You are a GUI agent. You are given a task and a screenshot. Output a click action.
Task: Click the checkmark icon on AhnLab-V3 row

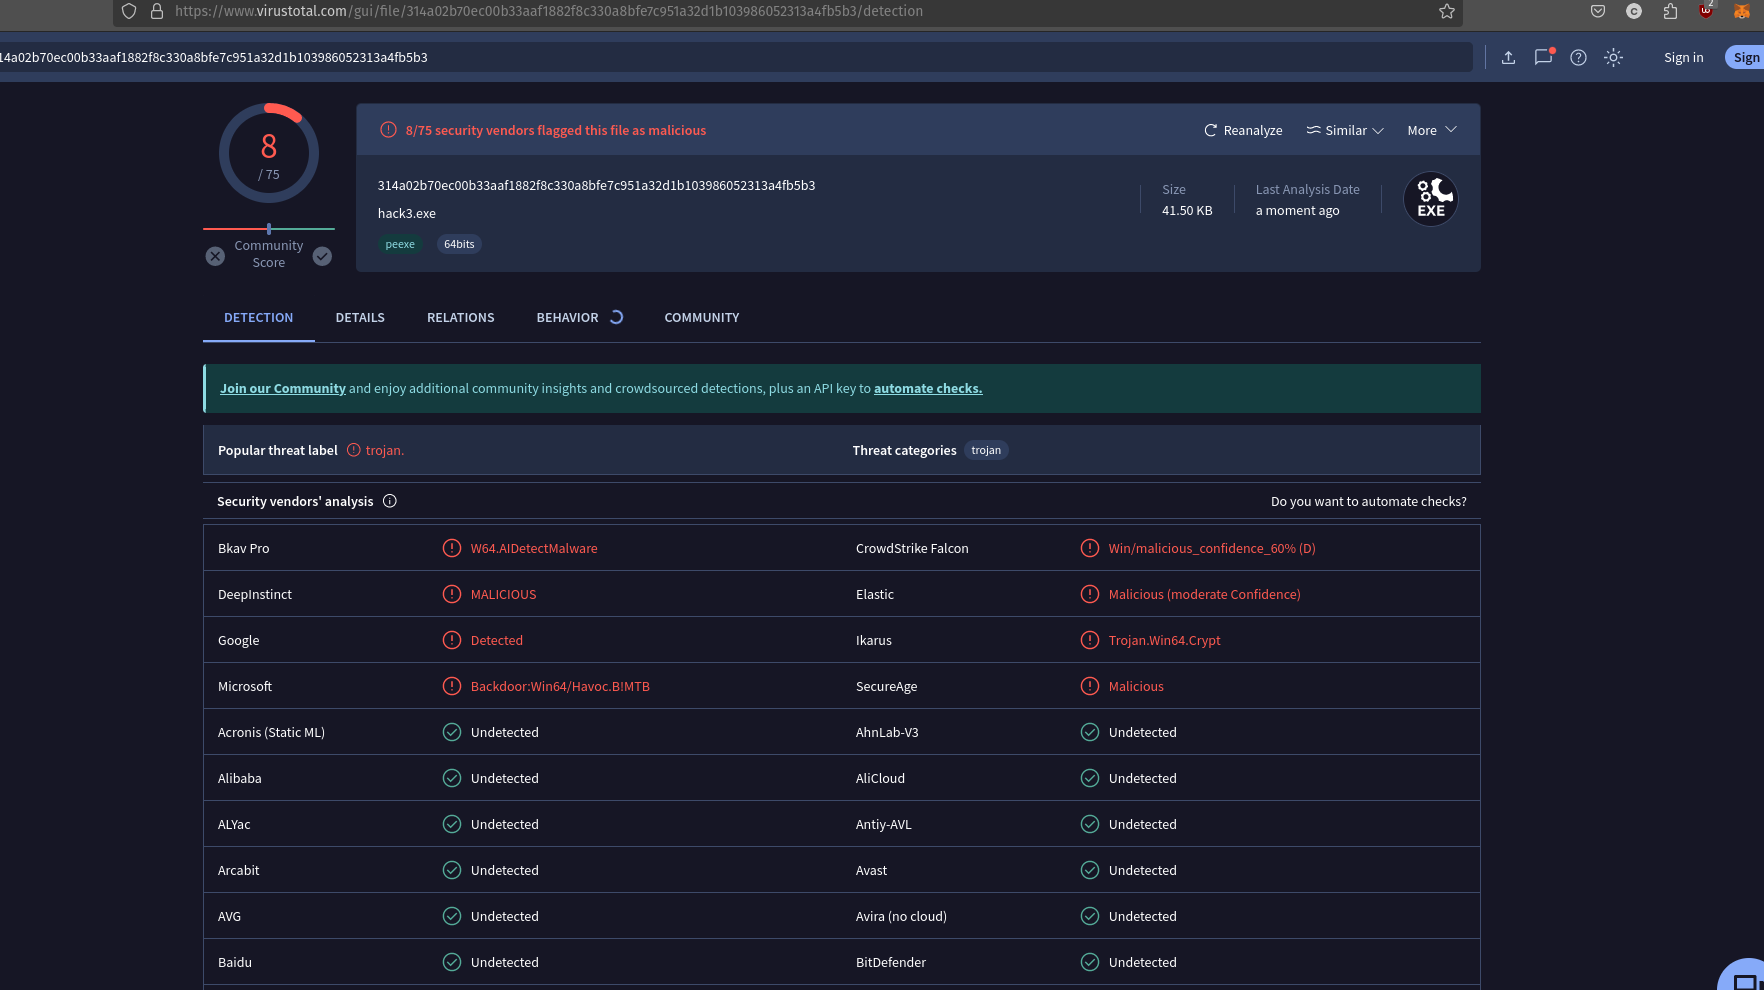point(1090,732)
